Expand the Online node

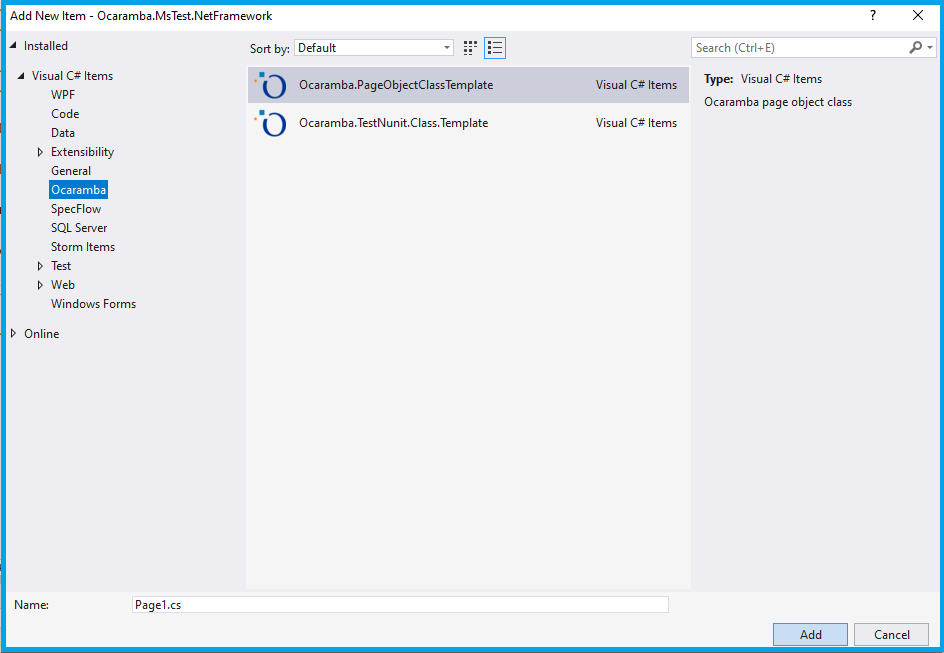(x=13, y=333)
